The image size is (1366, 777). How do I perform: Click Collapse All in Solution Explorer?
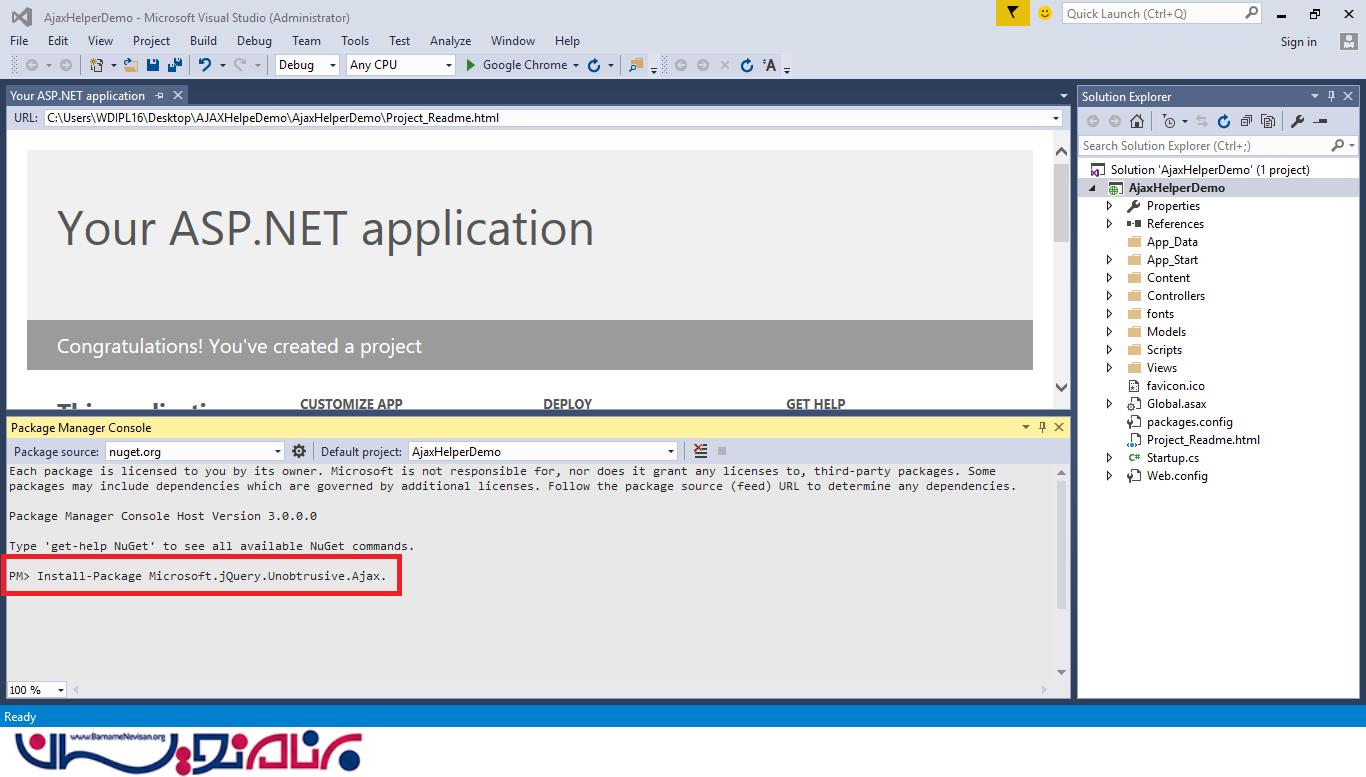tap(1246, 121)
